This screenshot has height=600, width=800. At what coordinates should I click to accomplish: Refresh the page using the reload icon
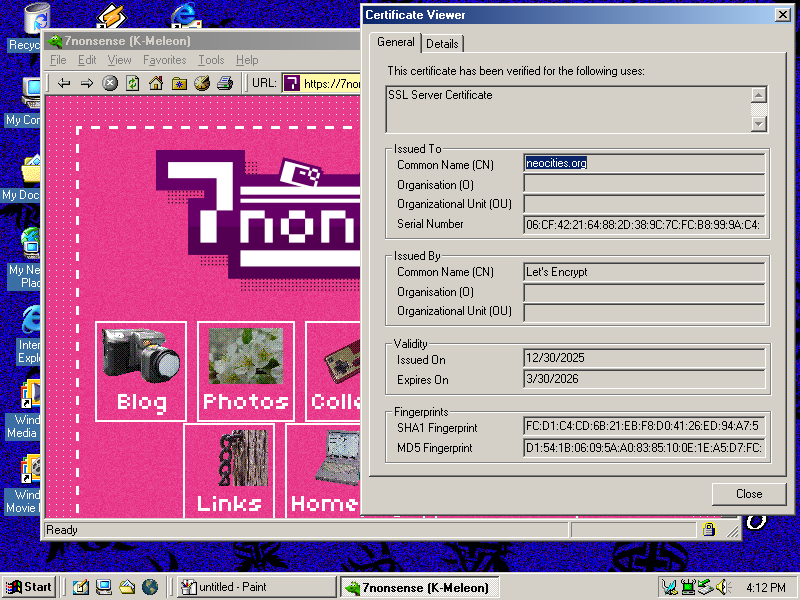tap(131, 83)
